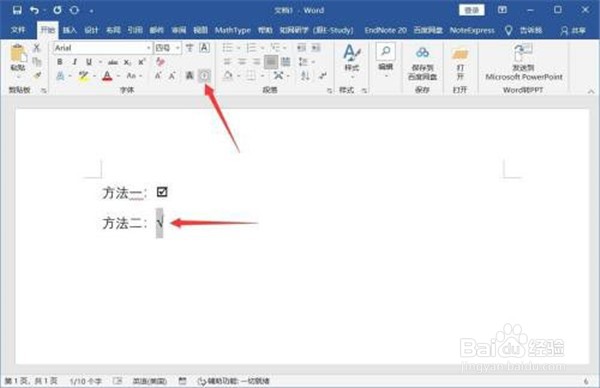Undo the last action

coord(34,10)
